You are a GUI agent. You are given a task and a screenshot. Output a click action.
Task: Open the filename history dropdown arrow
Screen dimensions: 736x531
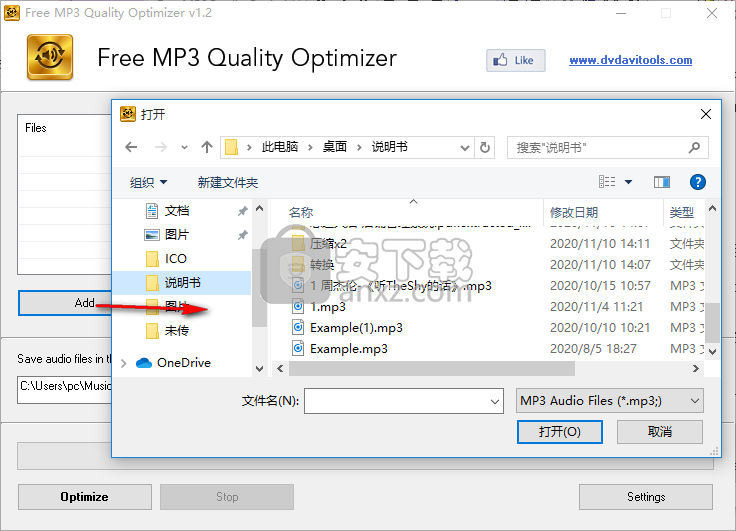pyautogui.click(x=494, y=401)
